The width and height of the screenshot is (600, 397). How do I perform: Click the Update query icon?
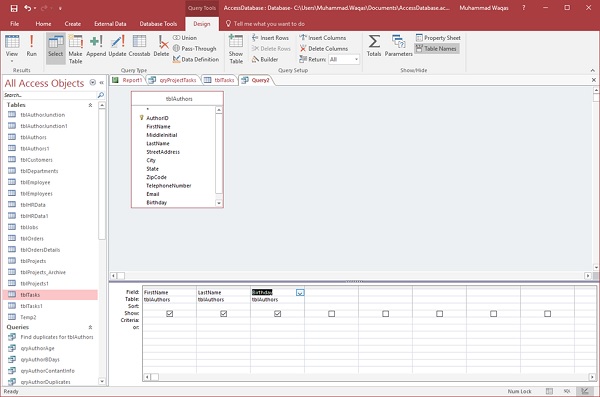tap(117, 46)
